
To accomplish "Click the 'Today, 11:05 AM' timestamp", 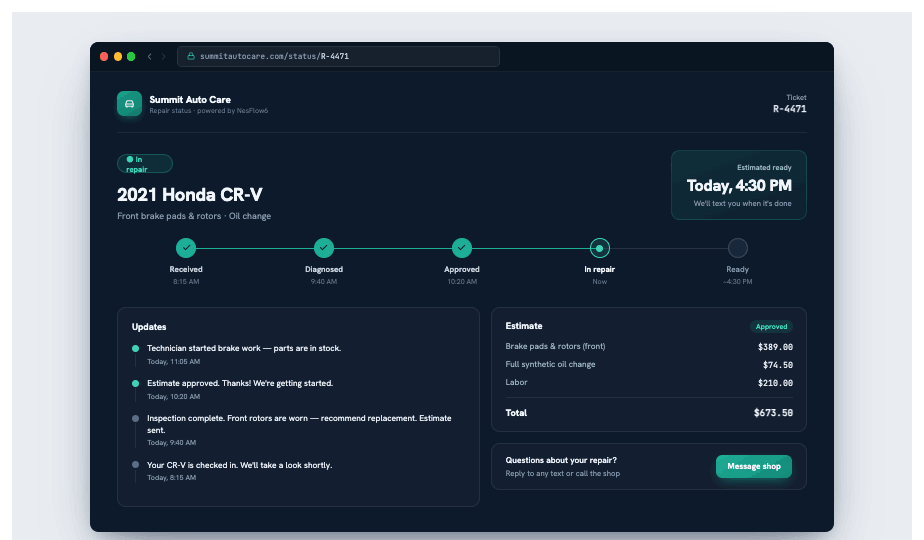I will pos(173,361).
